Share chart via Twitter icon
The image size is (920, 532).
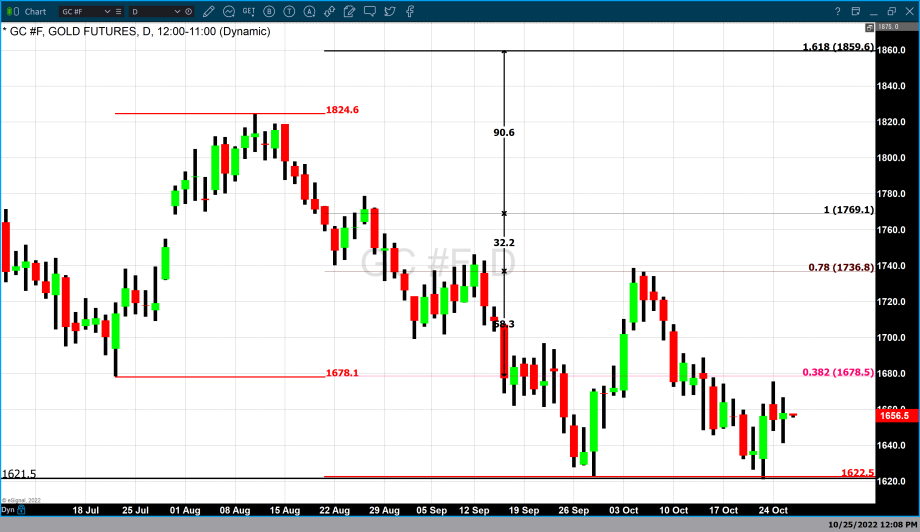click(389, 11)
